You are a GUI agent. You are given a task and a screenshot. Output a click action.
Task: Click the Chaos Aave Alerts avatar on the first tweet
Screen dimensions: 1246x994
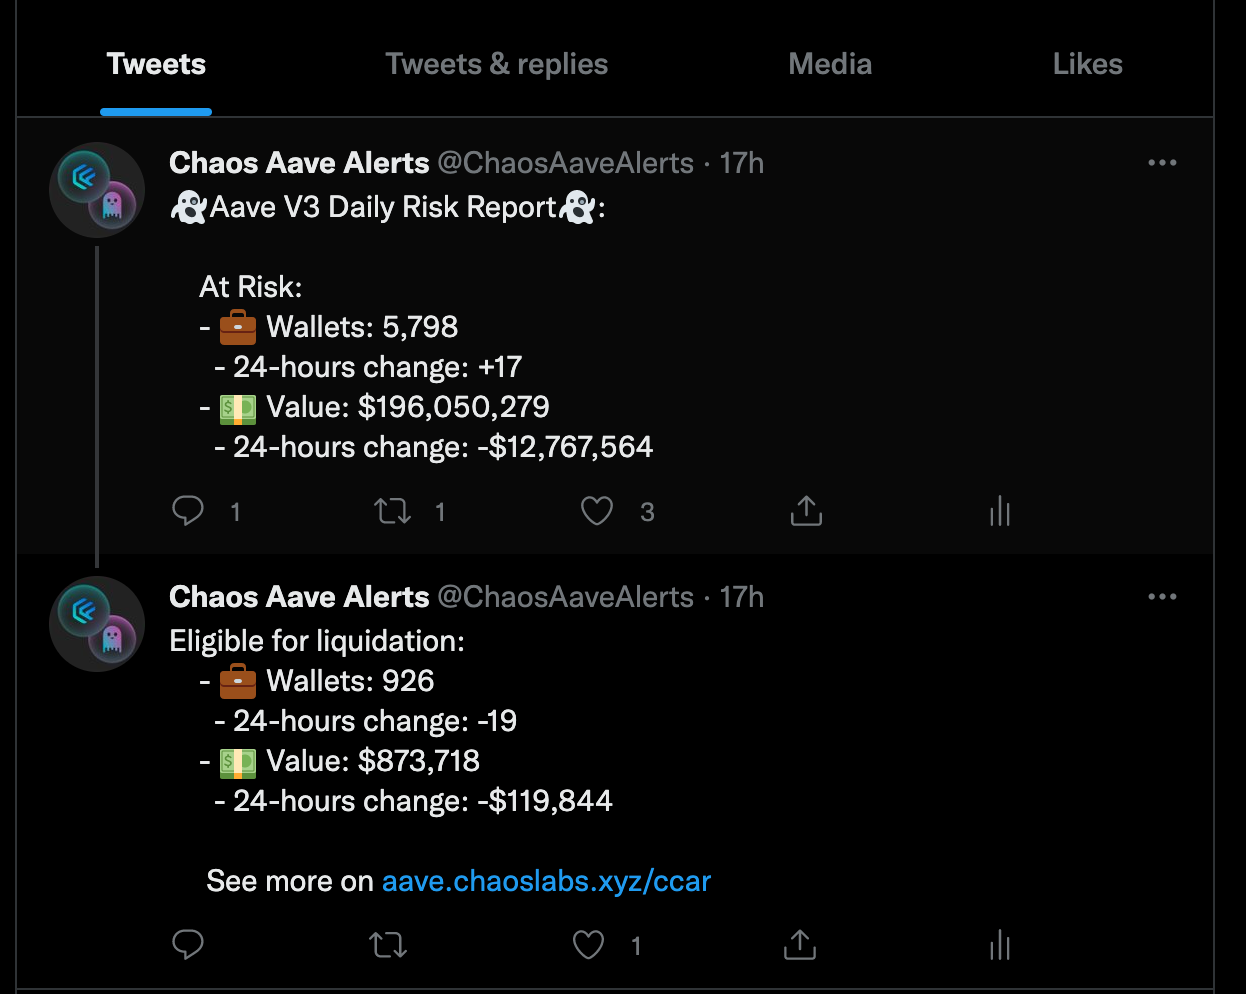pos(97,190)
